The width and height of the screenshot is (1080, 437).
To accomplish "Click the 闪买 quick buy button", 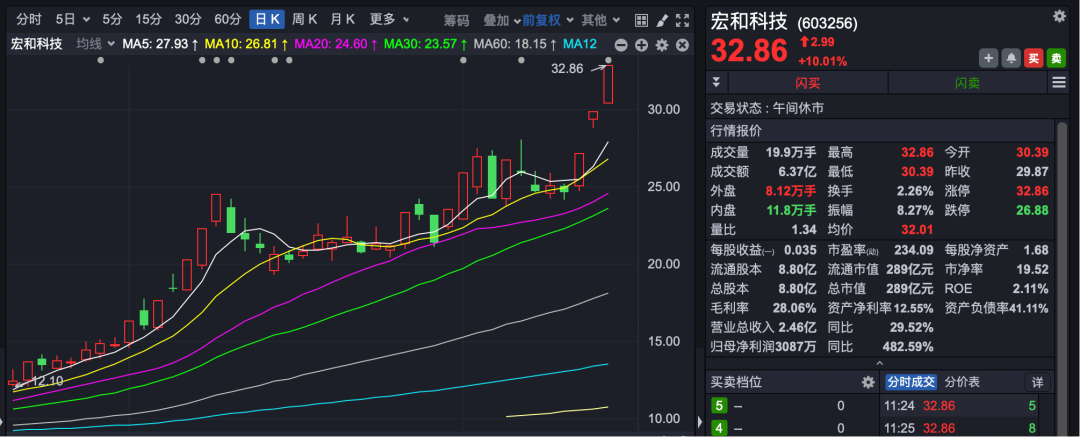I will click(x=808, y=83).
